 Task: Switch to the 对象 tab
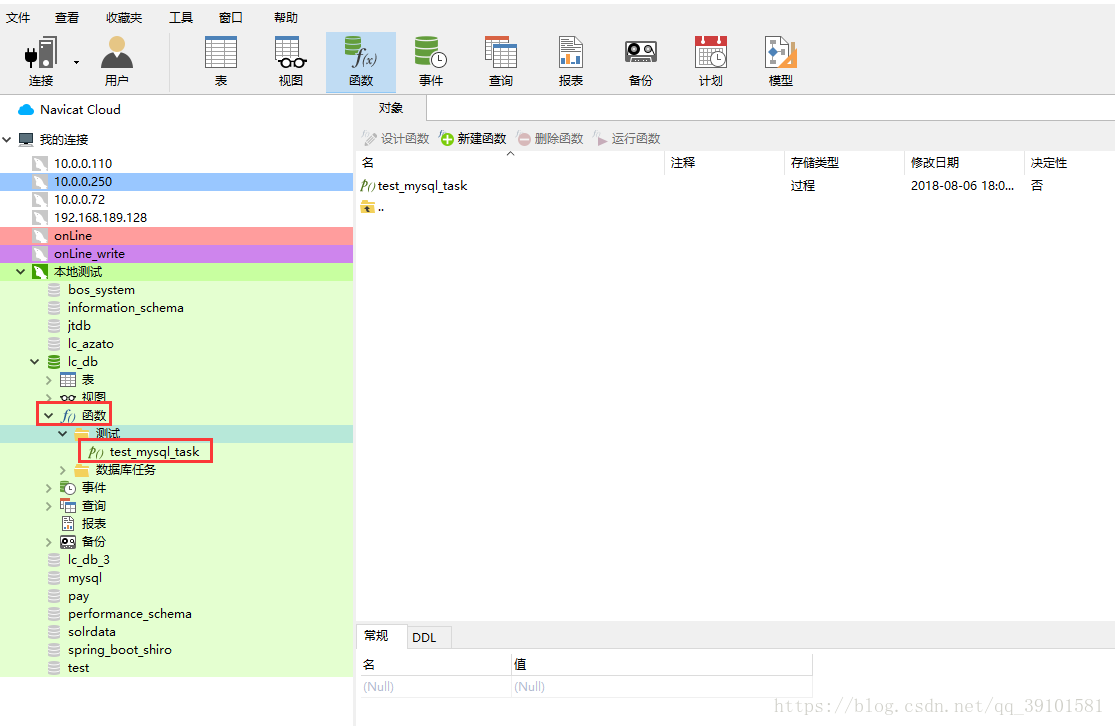click(x=390, y=108)
